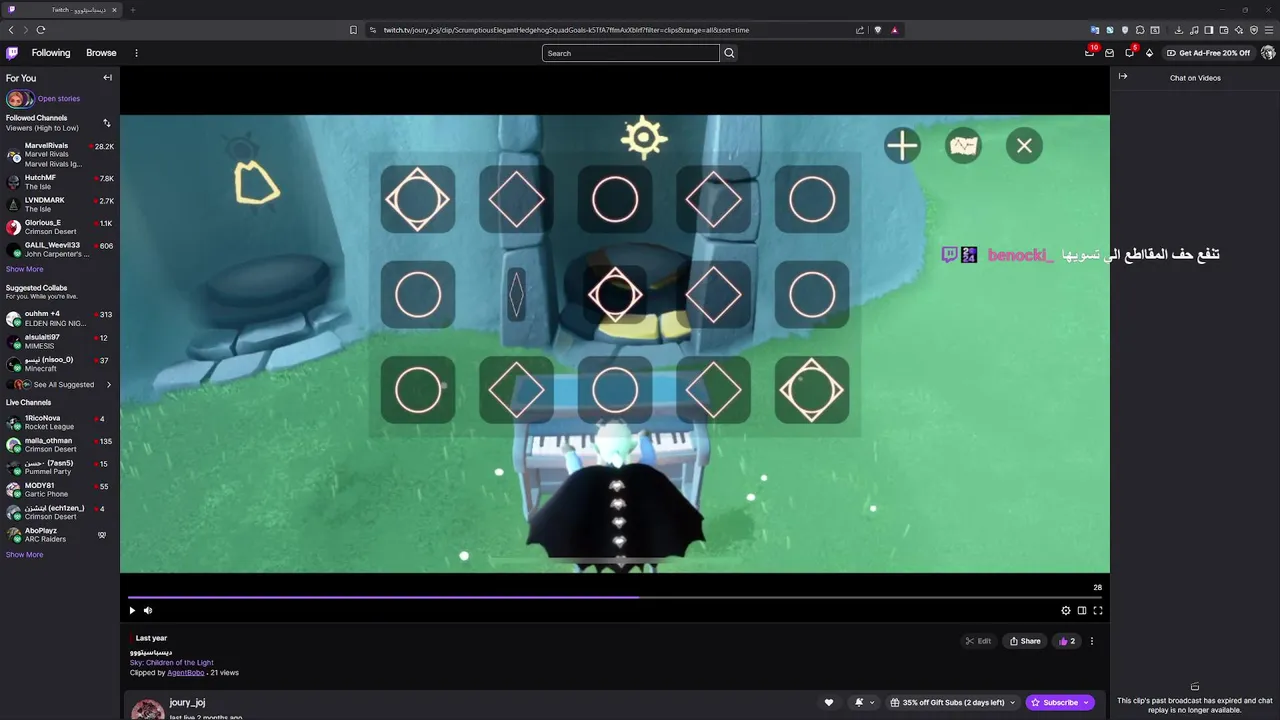Focus the Twitch Search field
This screenshot has height=720, width=1280.
coord(631,53)
